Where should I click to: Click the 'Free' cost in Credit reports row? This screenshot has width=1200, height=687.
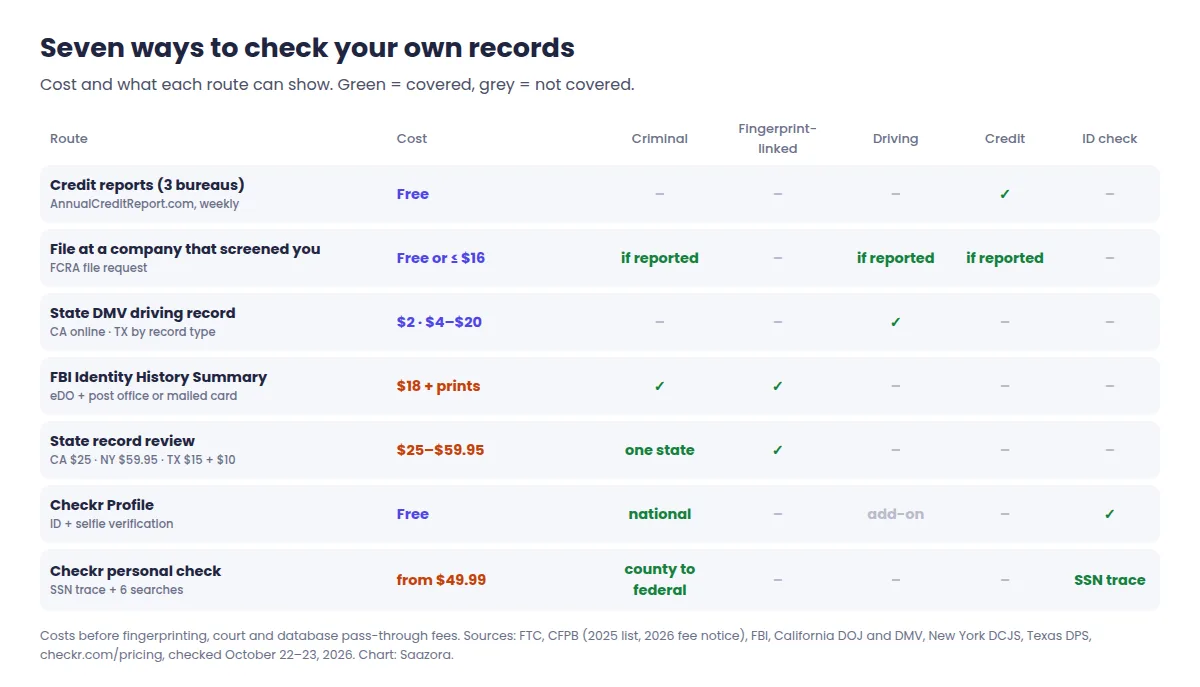point(413,194)
